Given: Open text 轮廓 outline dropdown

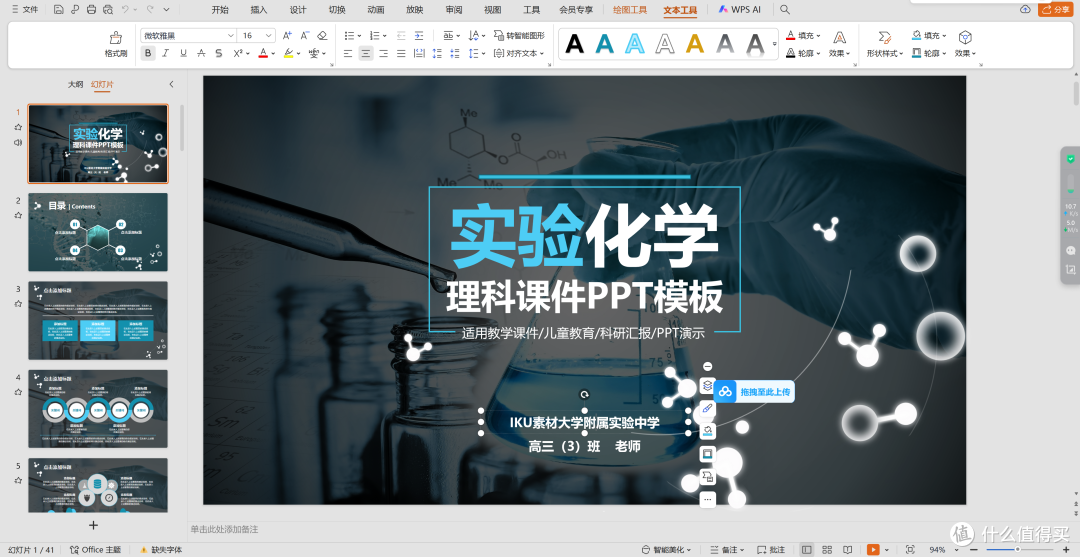Looking at the screenshot, I should pos(803,53).
